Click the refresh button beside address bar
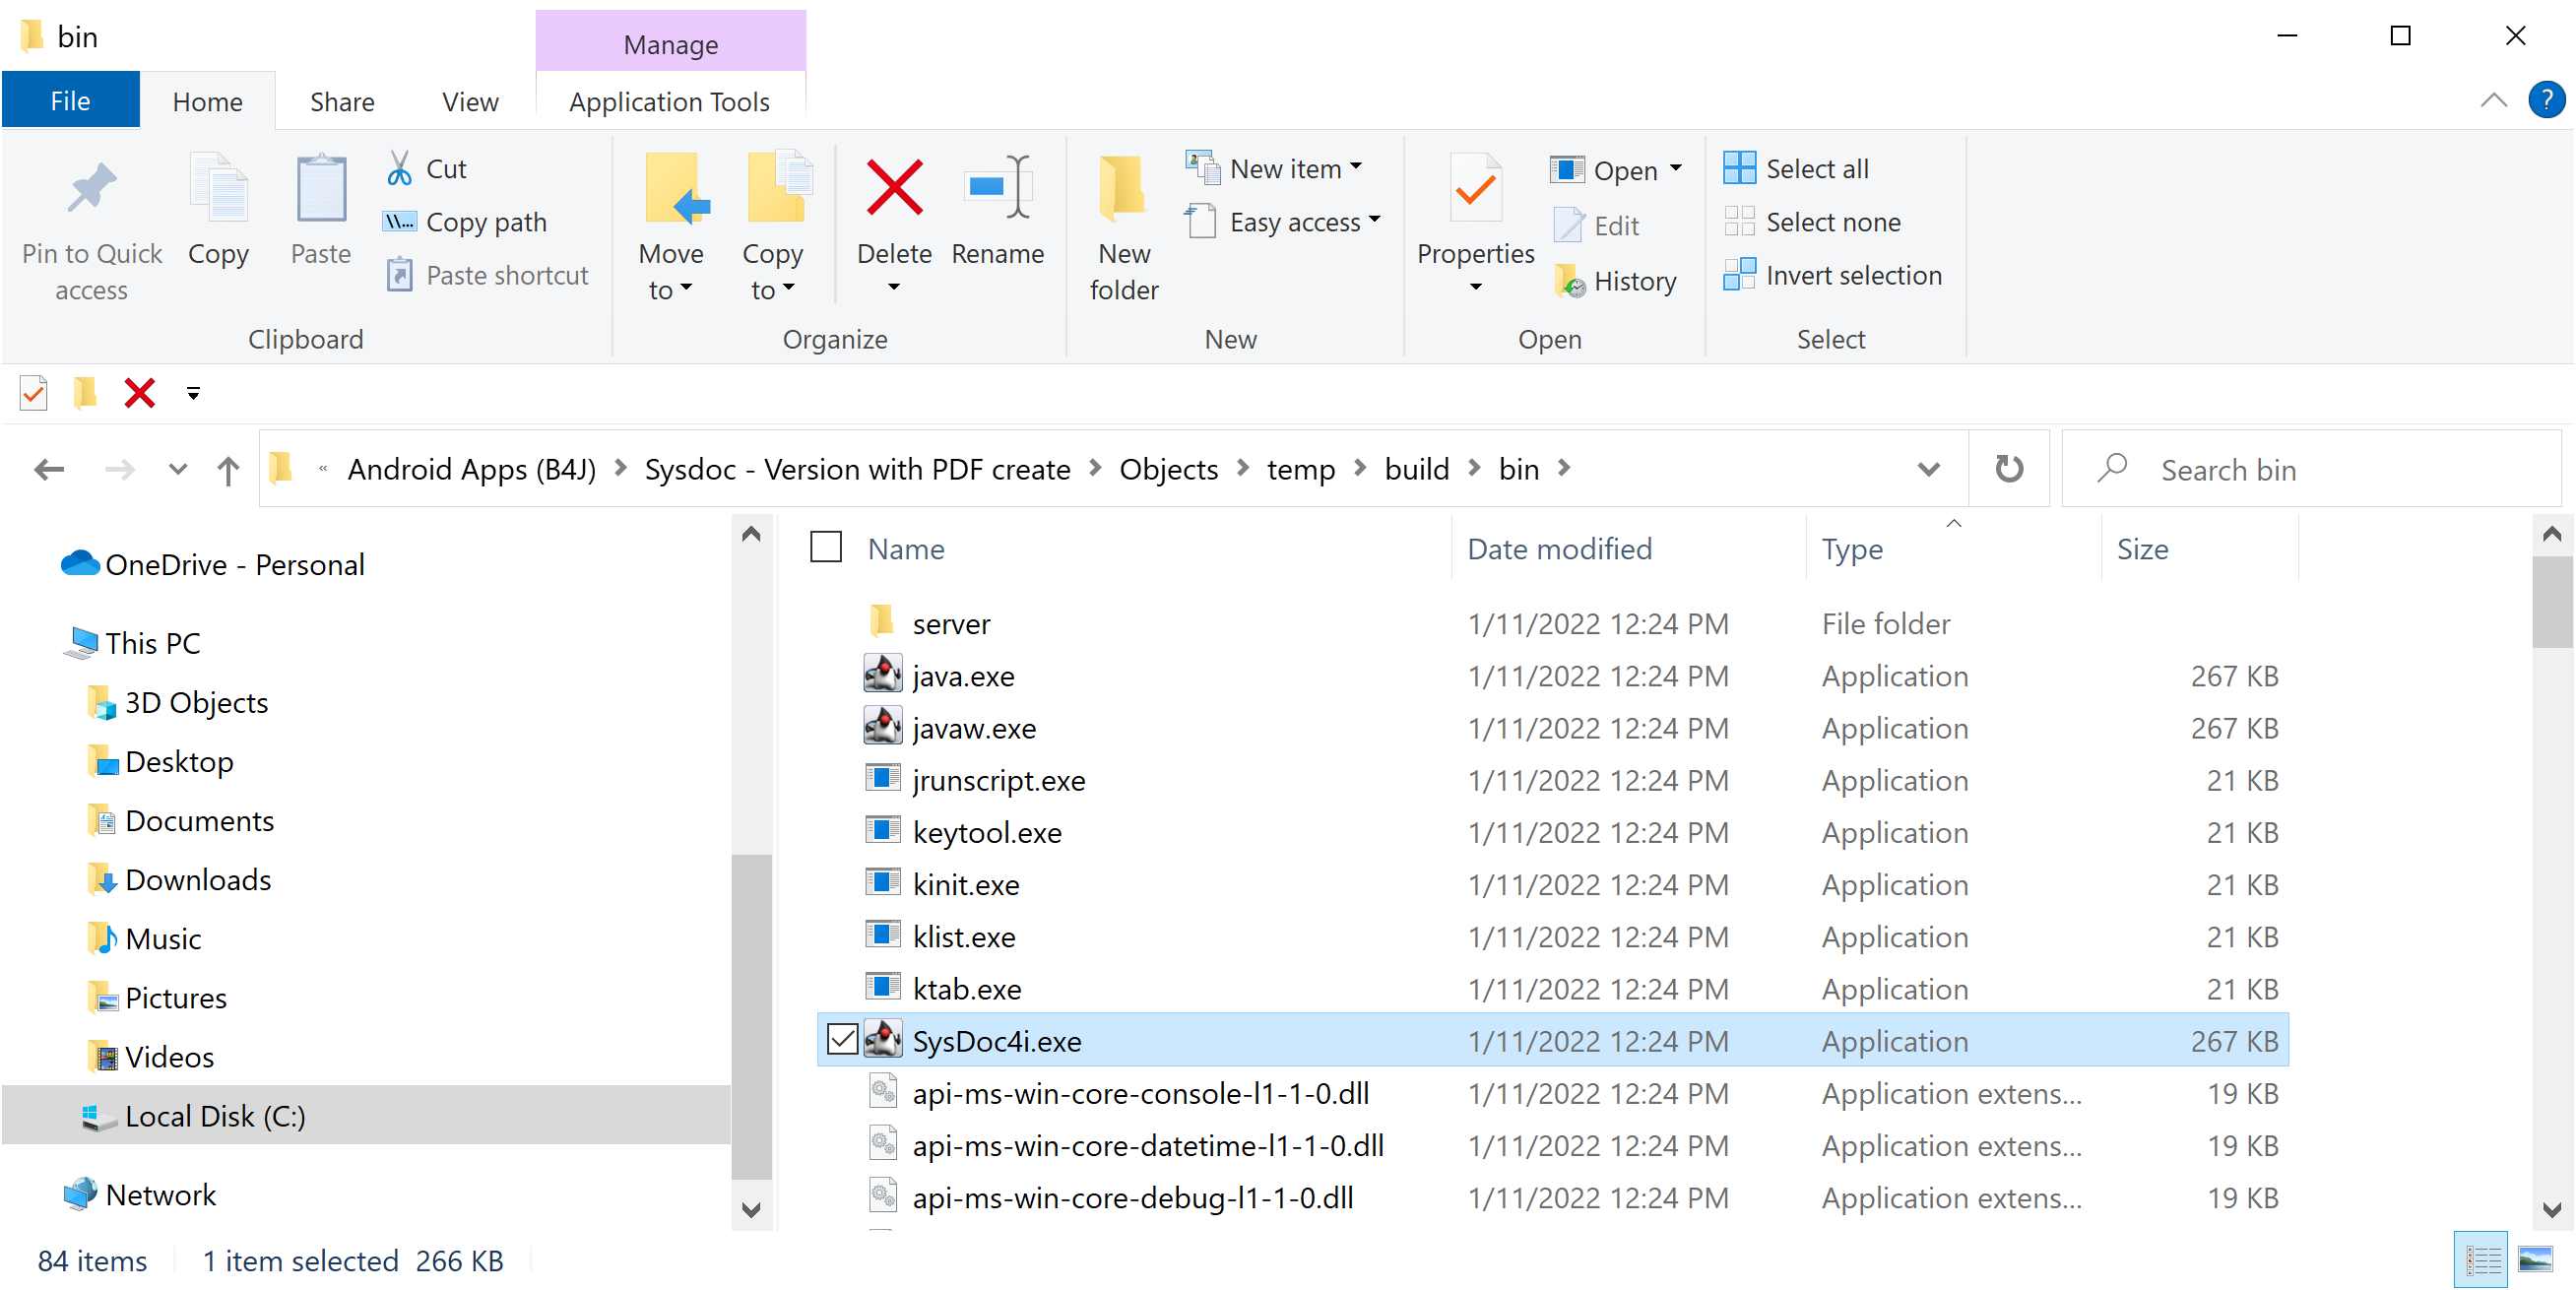The image size is (2576, 1290). coord(2008,469)
